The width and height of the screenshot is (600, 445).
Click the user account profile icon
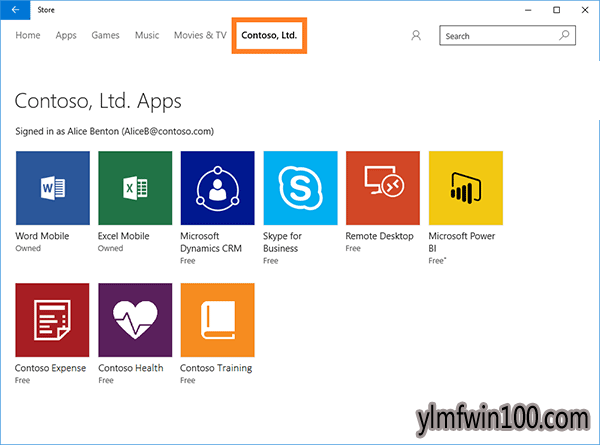[416, 36]
